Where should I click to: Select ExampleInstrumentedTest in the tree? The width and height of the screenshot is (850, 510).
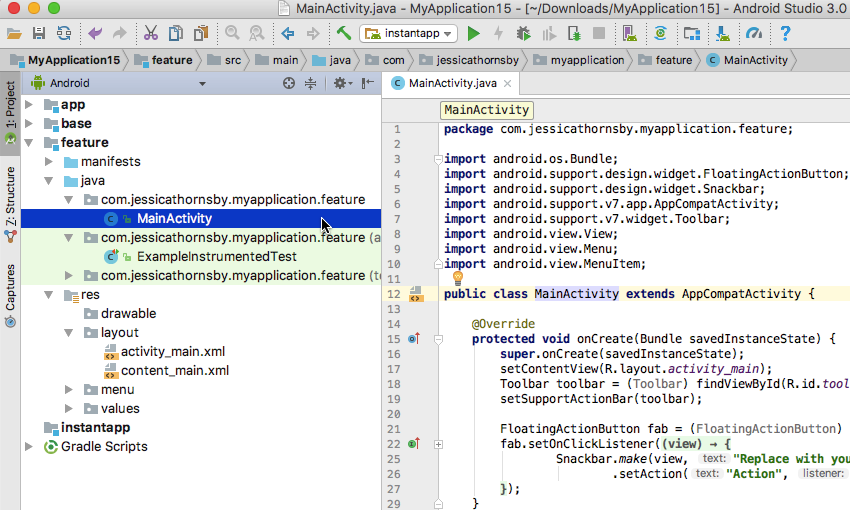[x=216, y=256]
